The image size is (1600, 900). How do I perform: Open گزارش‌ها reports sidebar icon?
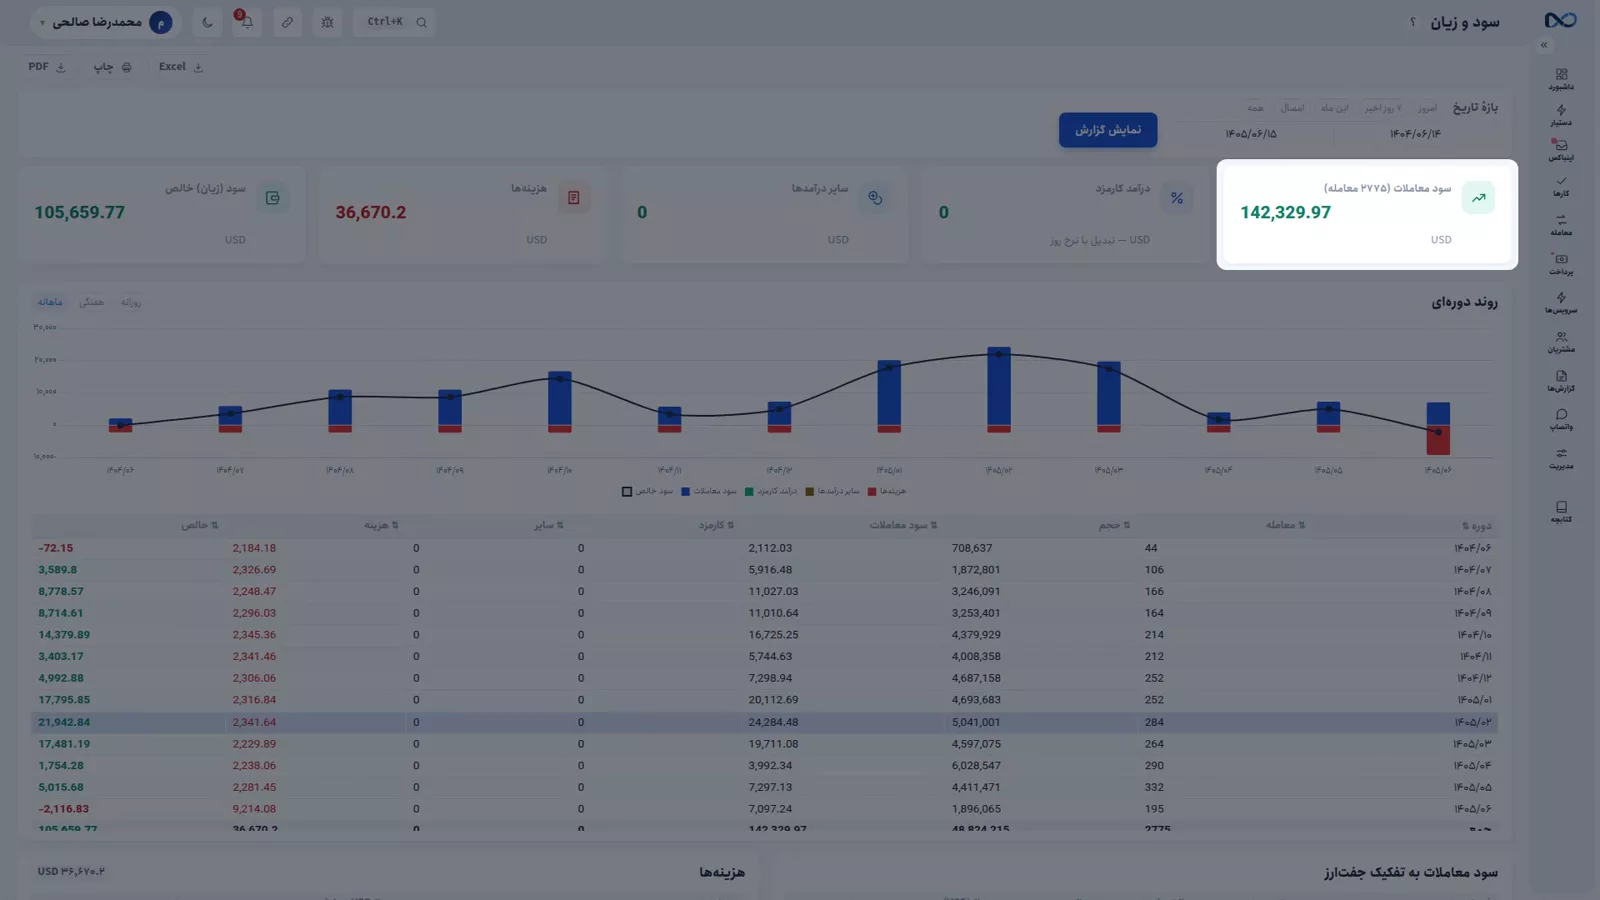pyautogui.click(x=1561, y=381)
